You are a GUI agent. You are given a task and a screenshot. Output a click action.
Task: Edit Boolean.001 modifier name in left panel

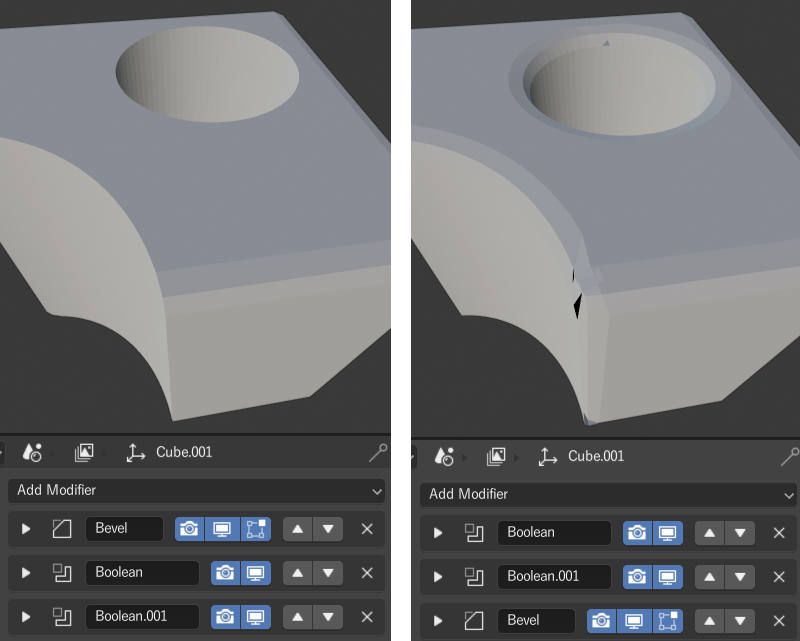pyautogui.click(x=142, y=617)
